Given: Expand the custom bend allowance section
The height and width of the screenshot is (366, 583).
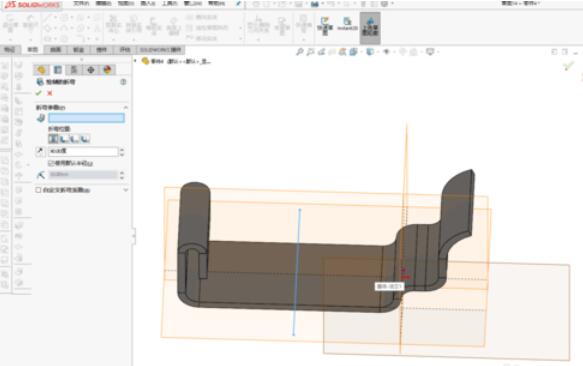Looking at the screenshot, I should coord(126,190).
